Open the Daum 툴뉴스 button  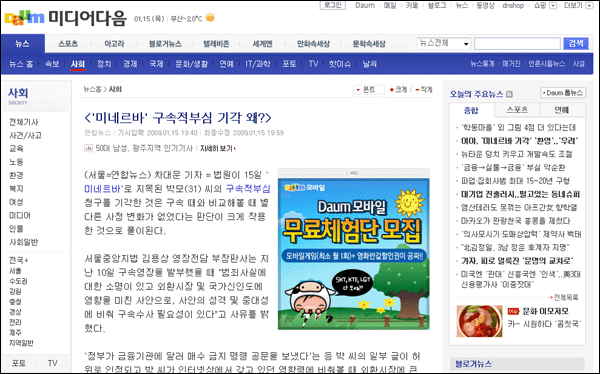(563, 93)
